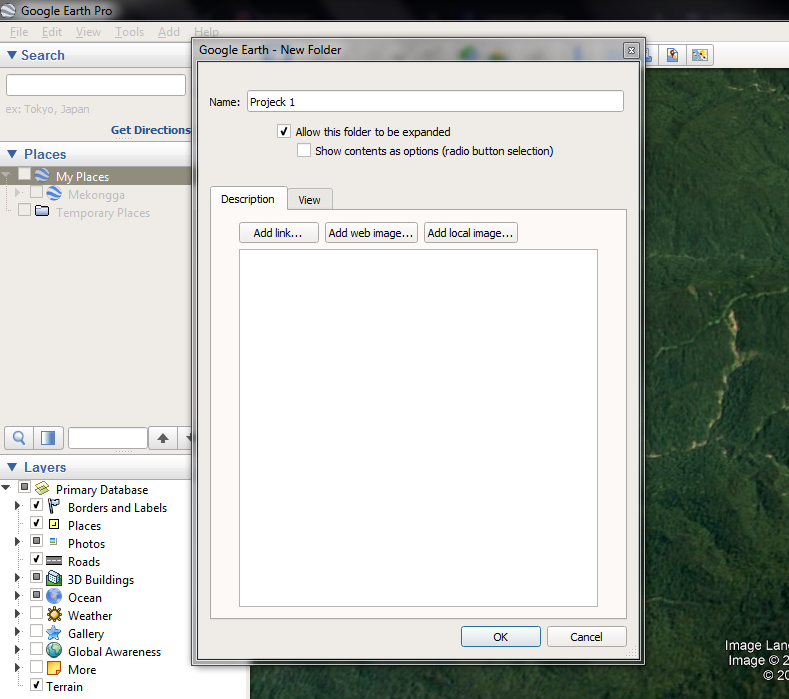Click the Places filter text field
Screen dimensions: 789x699
click(x=108, y=438)
